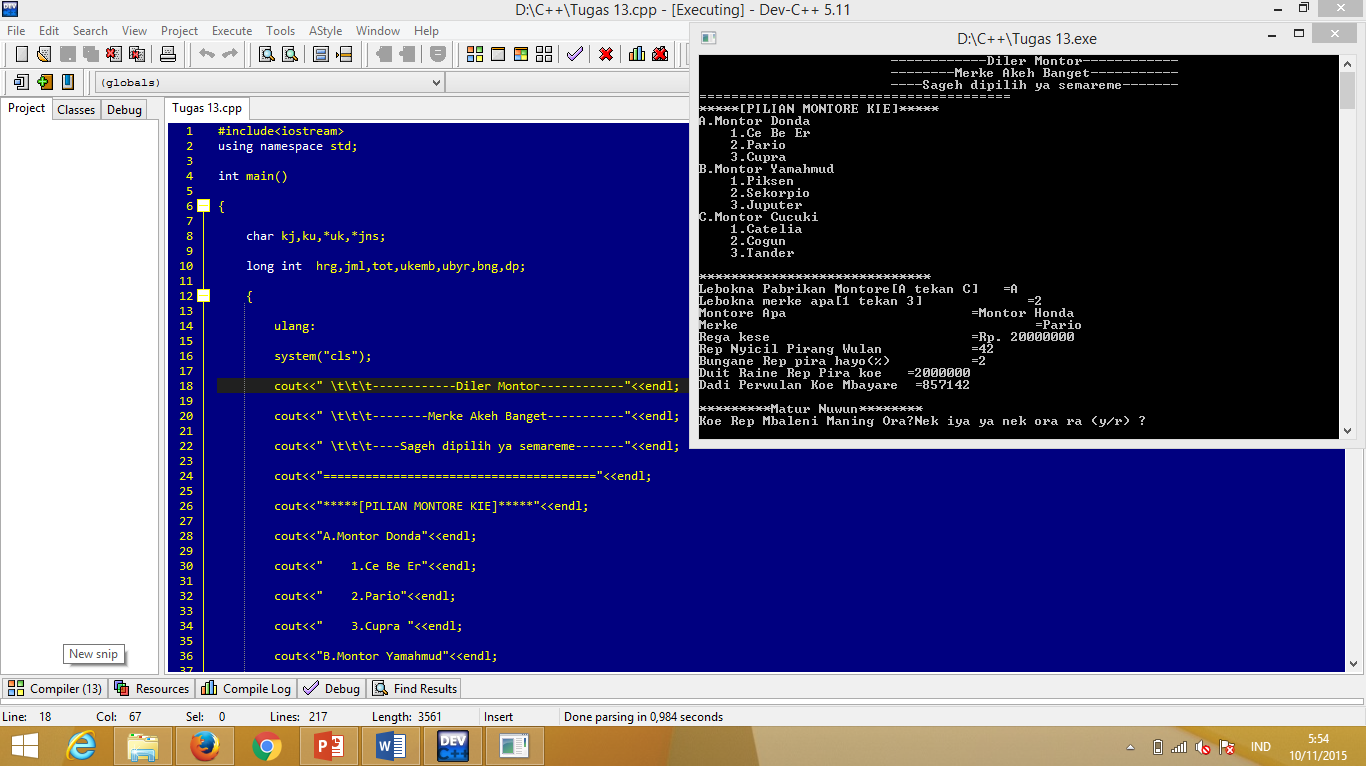This screenshot has width=1366, height=766.
Task: Click the Toggle Bookmarks toolbar icon
Action: coord(44,82)
